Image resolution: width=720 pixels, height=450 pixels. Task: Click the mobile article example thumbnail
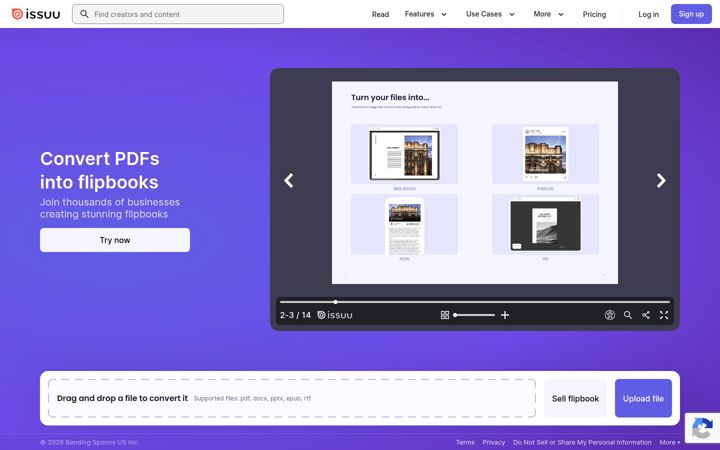[404, 225]
